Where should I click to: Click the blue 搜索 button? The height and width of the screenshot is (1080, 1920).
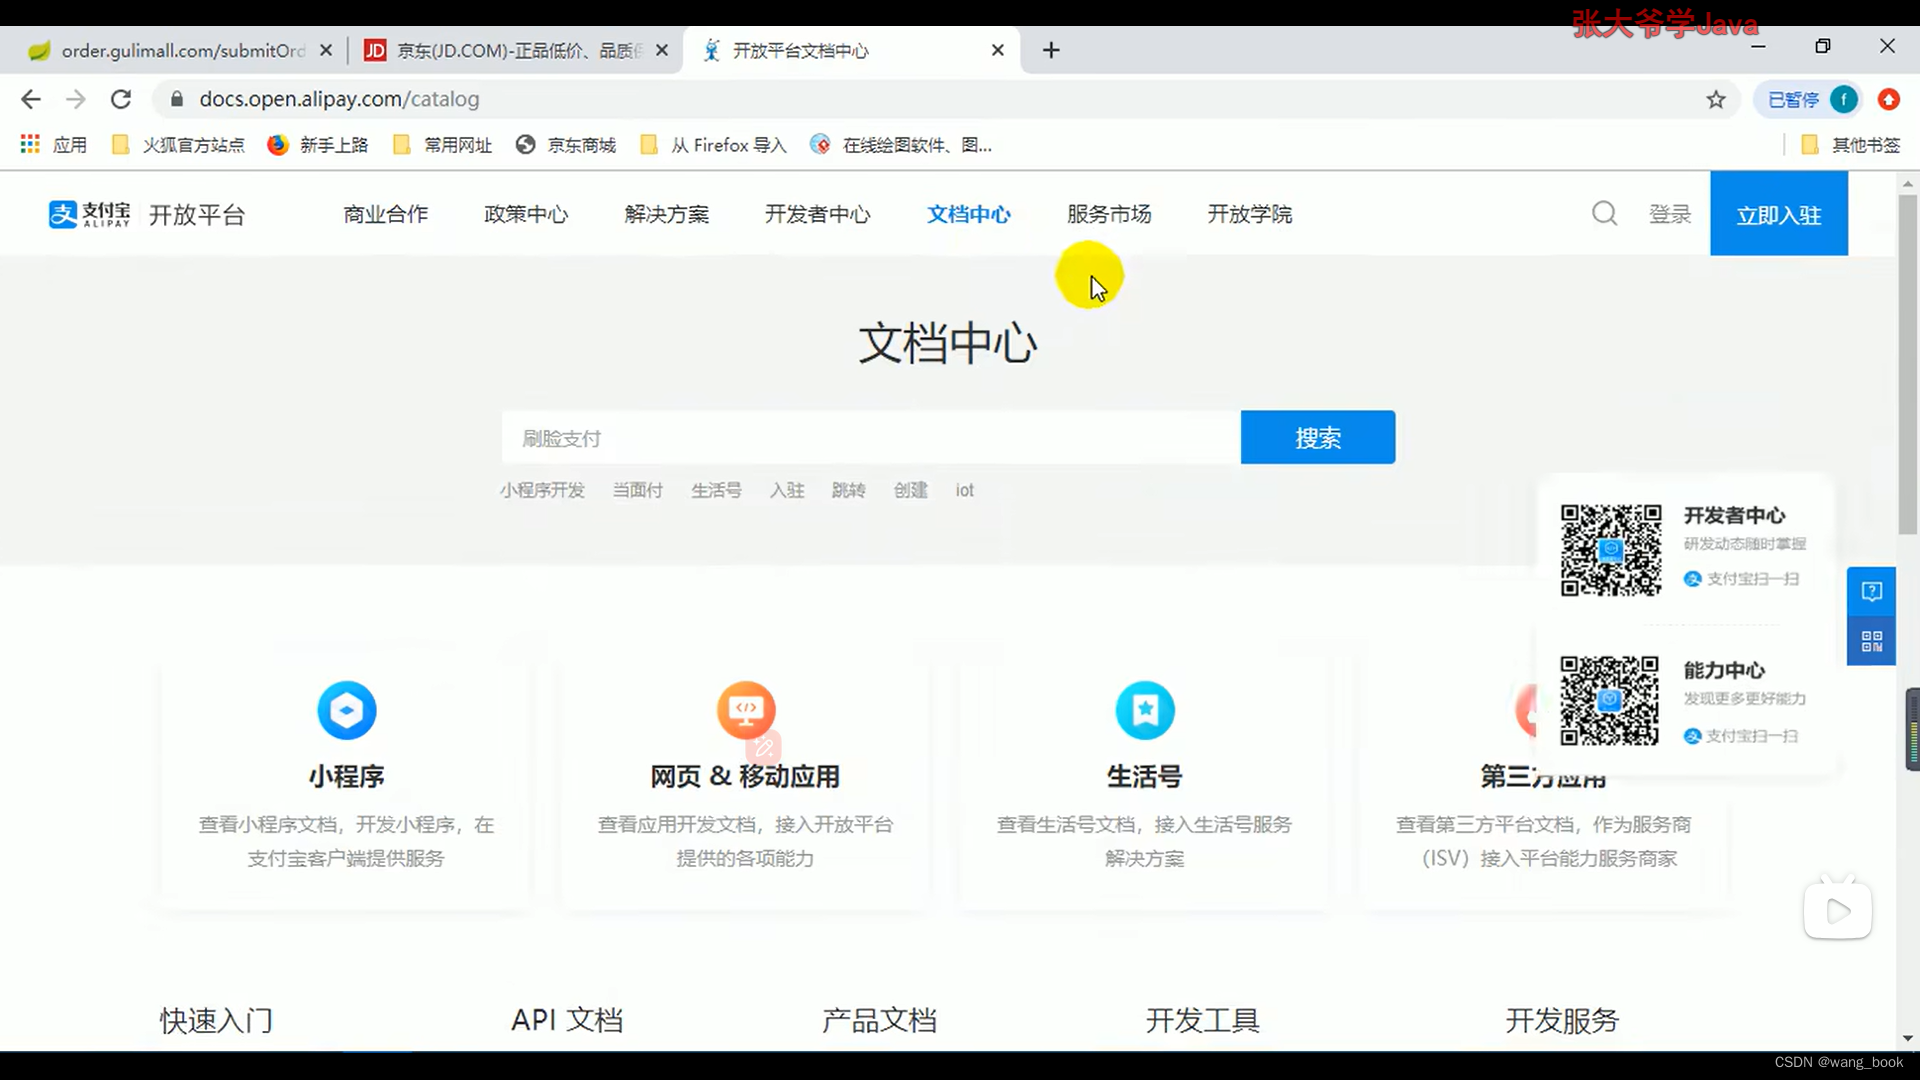tap(1318, 437)
